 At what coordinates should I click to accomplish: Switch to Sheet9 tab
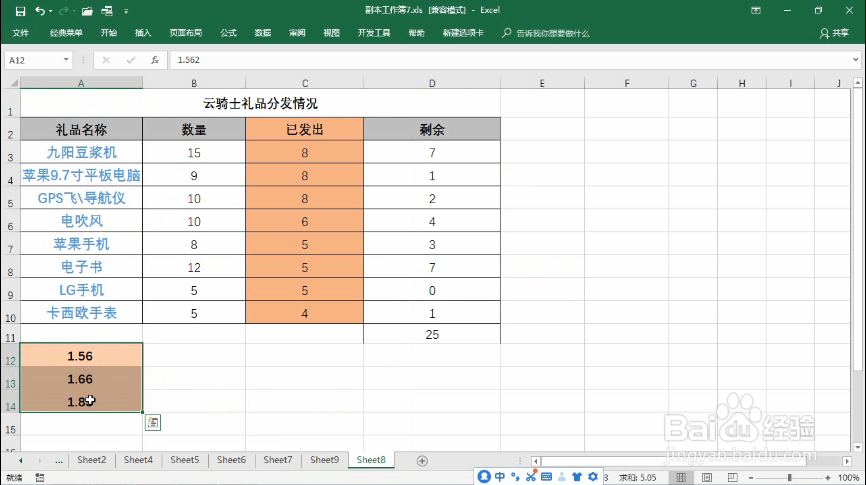tap(324, 460)
